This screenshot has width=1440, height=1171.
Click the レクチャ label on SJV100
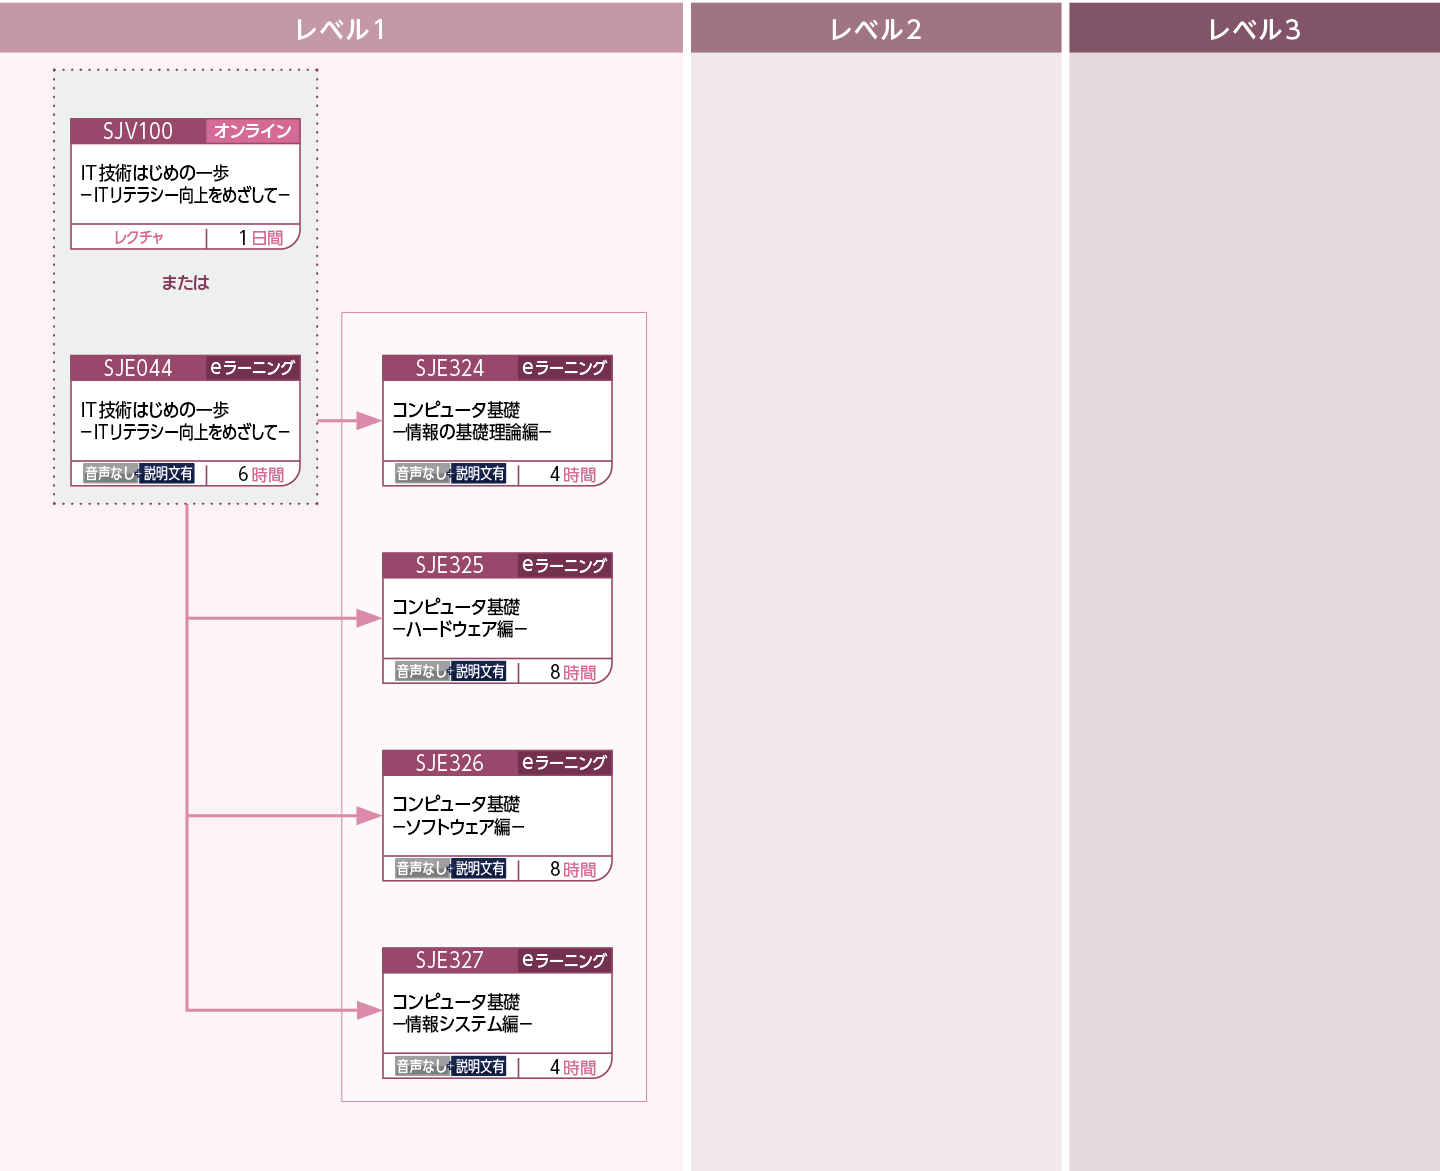click(138, 237)
